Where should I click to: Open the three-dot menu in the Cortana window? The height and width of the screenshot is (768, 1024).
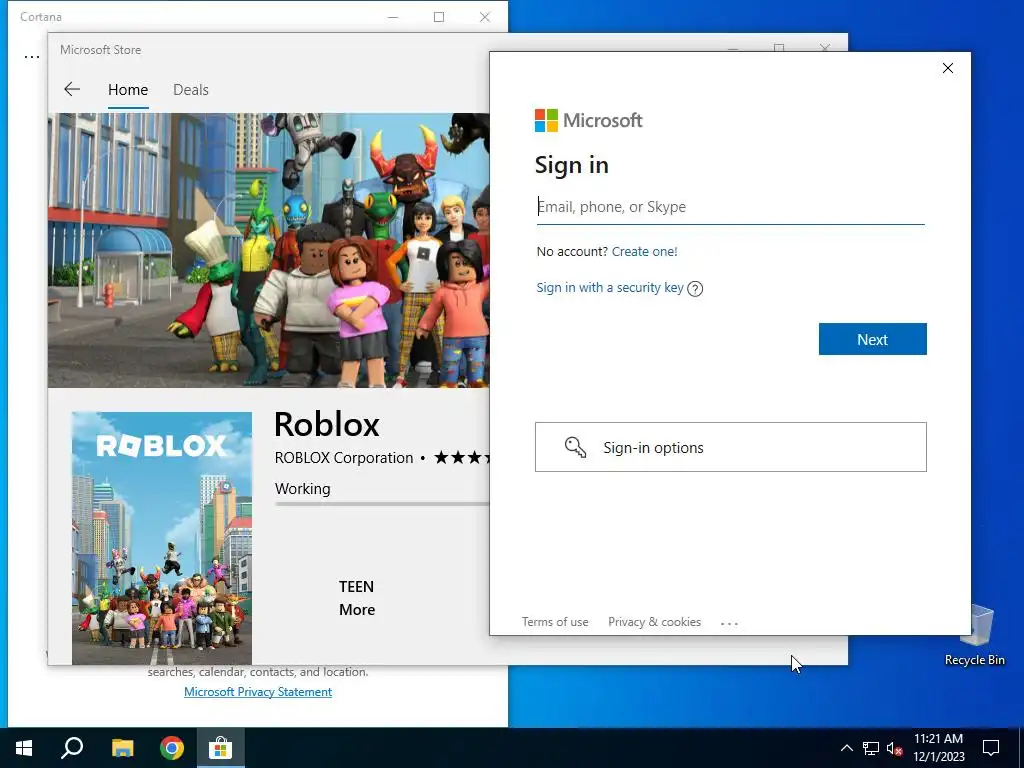(31, 57)
